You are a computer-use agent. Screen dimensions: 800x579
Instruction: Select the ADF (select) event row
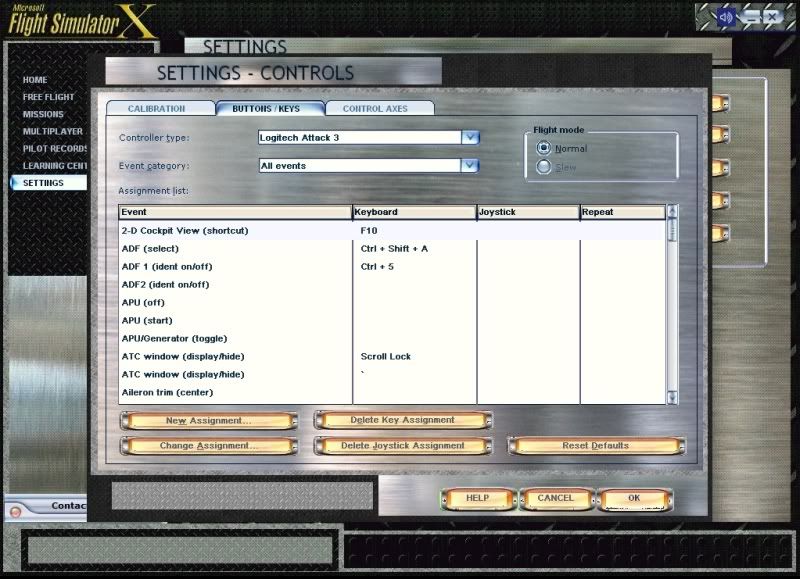pos(392,248)
